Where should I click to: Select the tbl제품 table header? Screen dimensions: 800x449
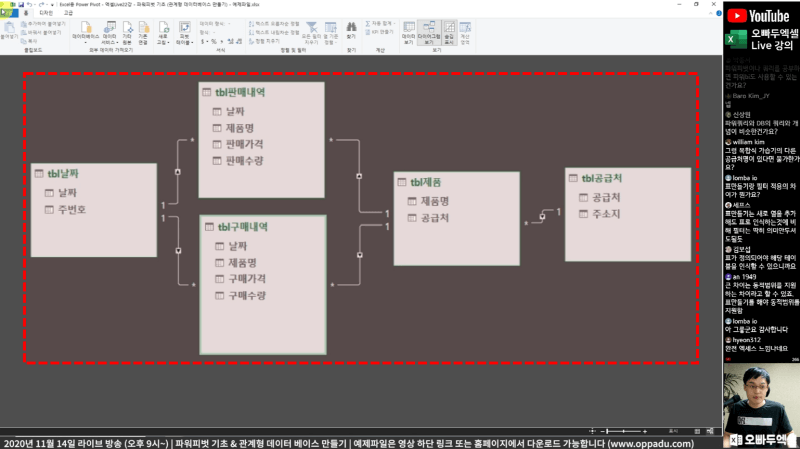coord(457,182)
